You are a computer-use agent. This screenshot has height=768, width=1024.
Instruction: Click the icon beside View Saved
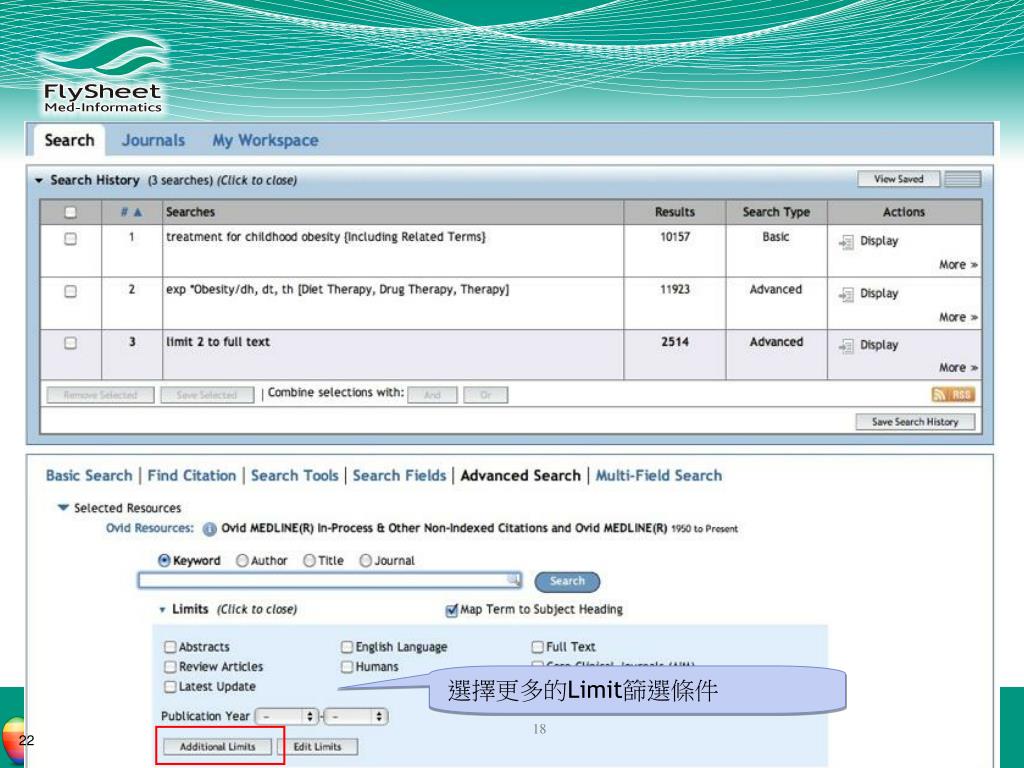coord(963,179)
